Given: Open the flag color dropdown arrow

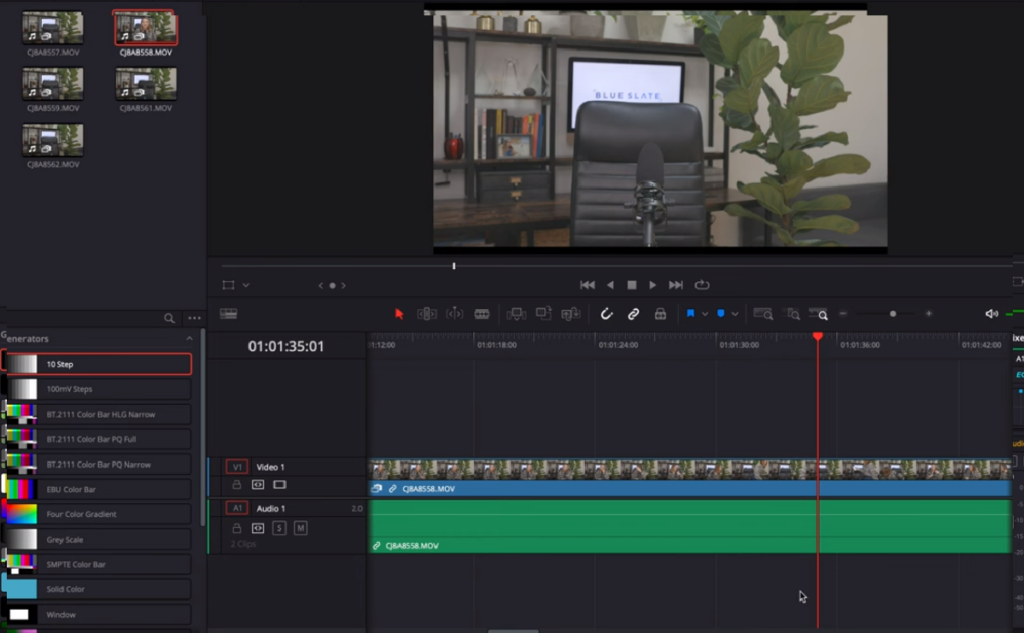Looking at the screenshot, I should (705, 313).
